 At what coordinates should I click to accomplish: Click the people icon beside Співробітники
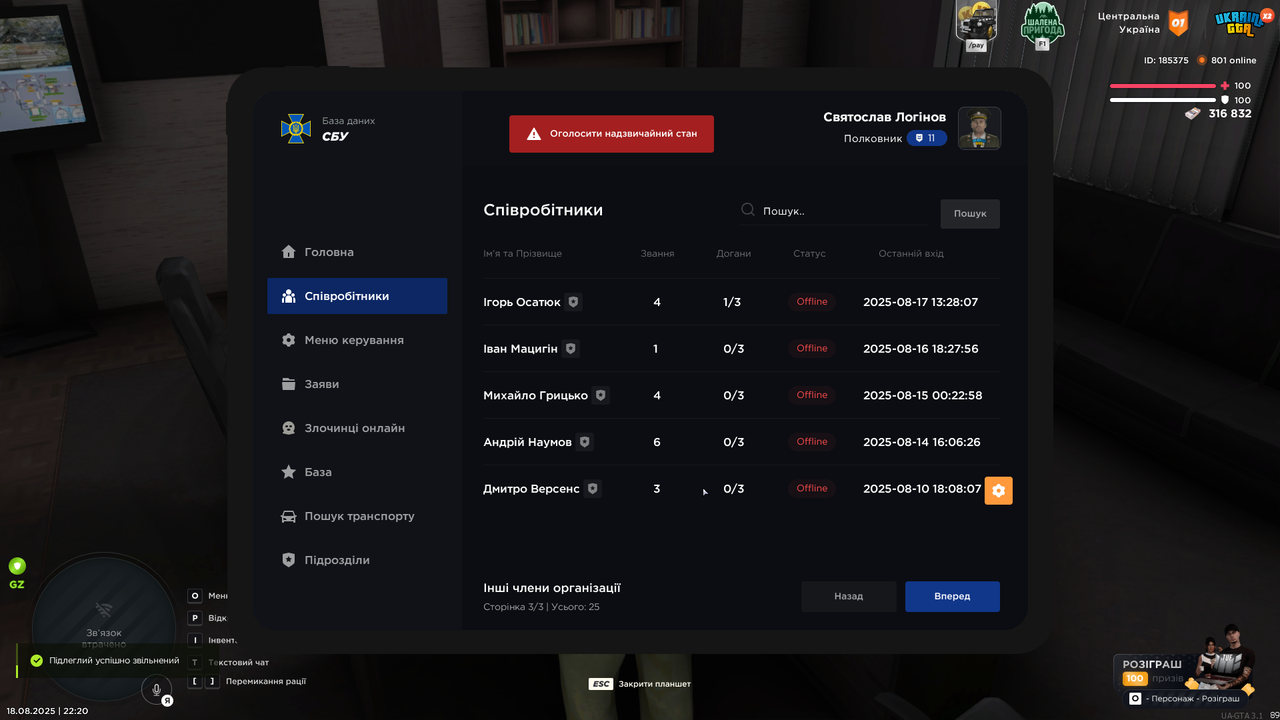tap(289, 296)
